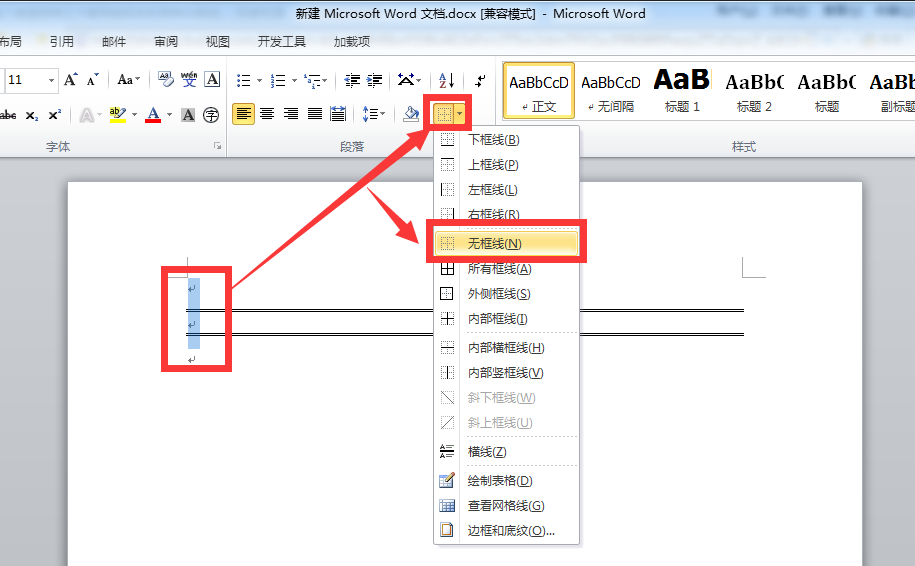The width and height of the screenshot is (915, 566).
Task: Click the Increase Indent icon
Action: pyautogui.click(x=374, y=81)
